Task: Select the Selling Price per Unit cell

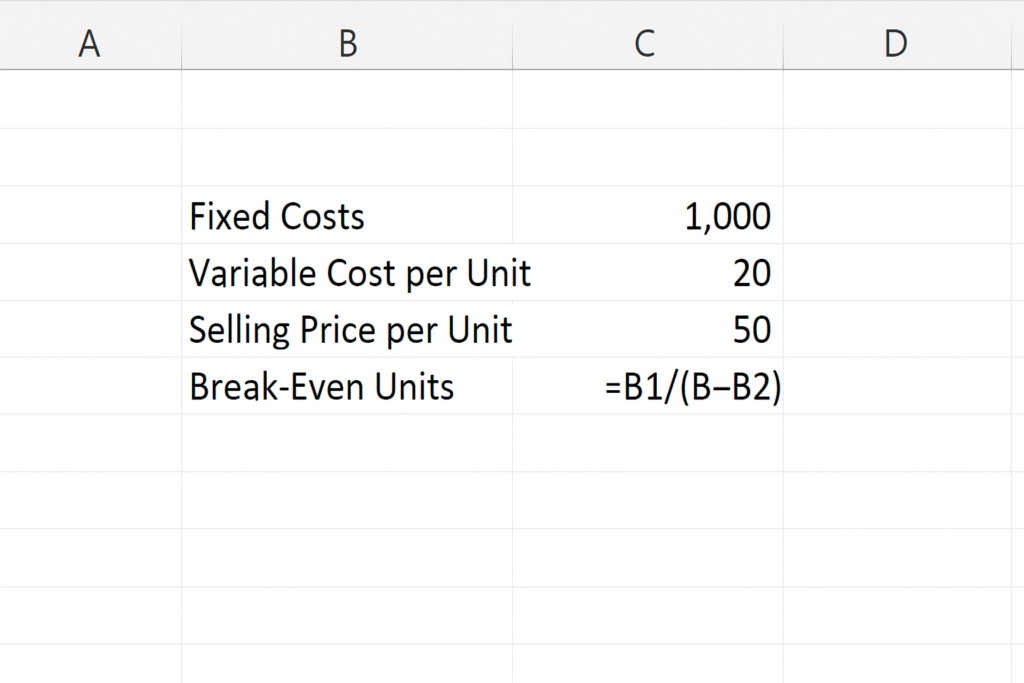Action: [x=346, y=330]
